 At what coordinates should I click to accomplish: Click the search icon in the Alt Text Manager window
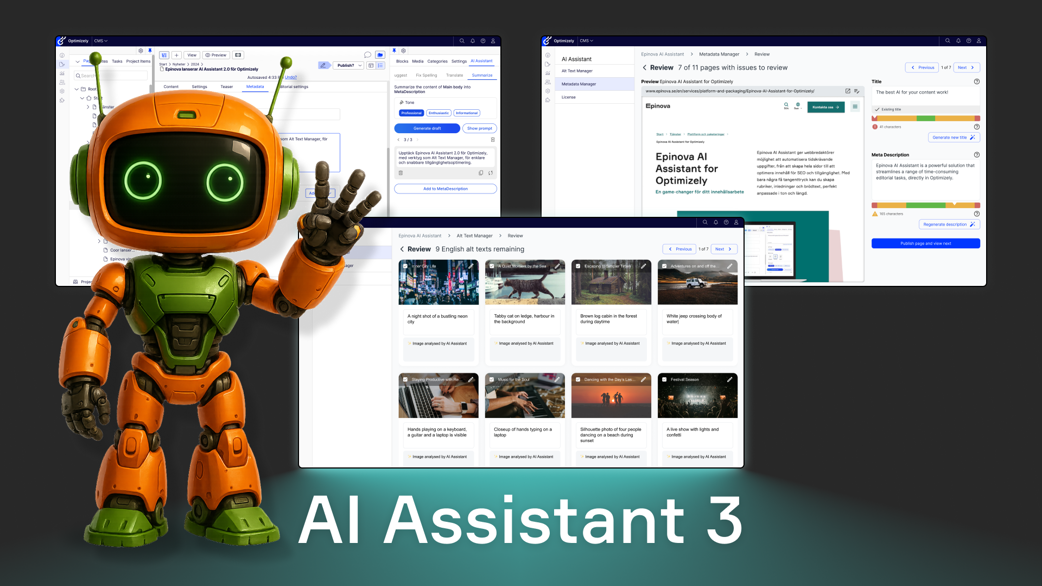tap(705, 223)
